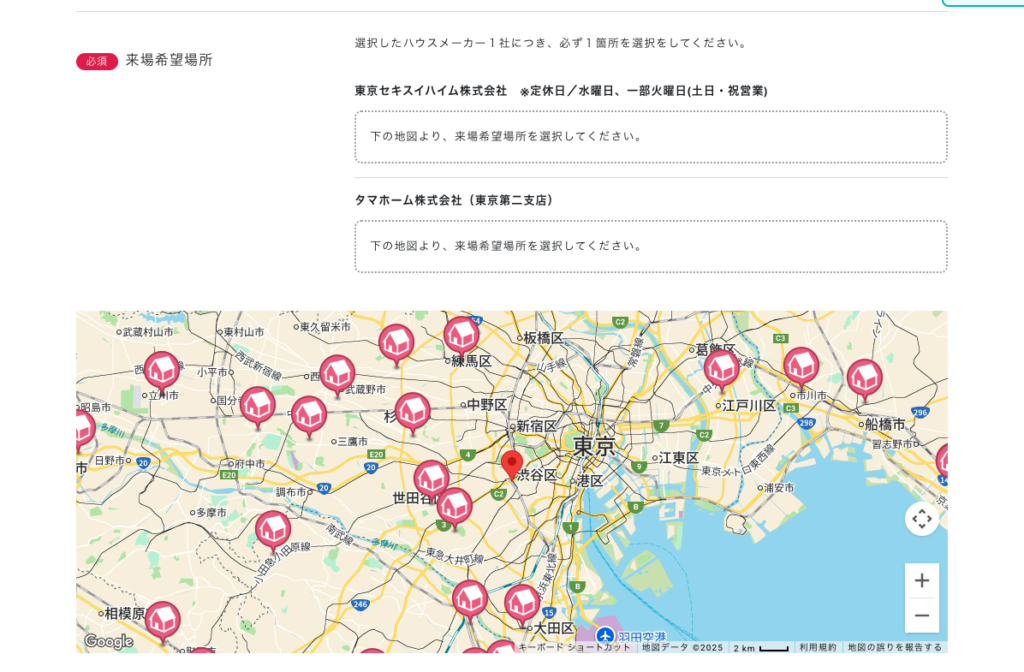Click the タマホーム venue selection box
This screenshot has width=1024, height=672.
[x=650, y=247]
